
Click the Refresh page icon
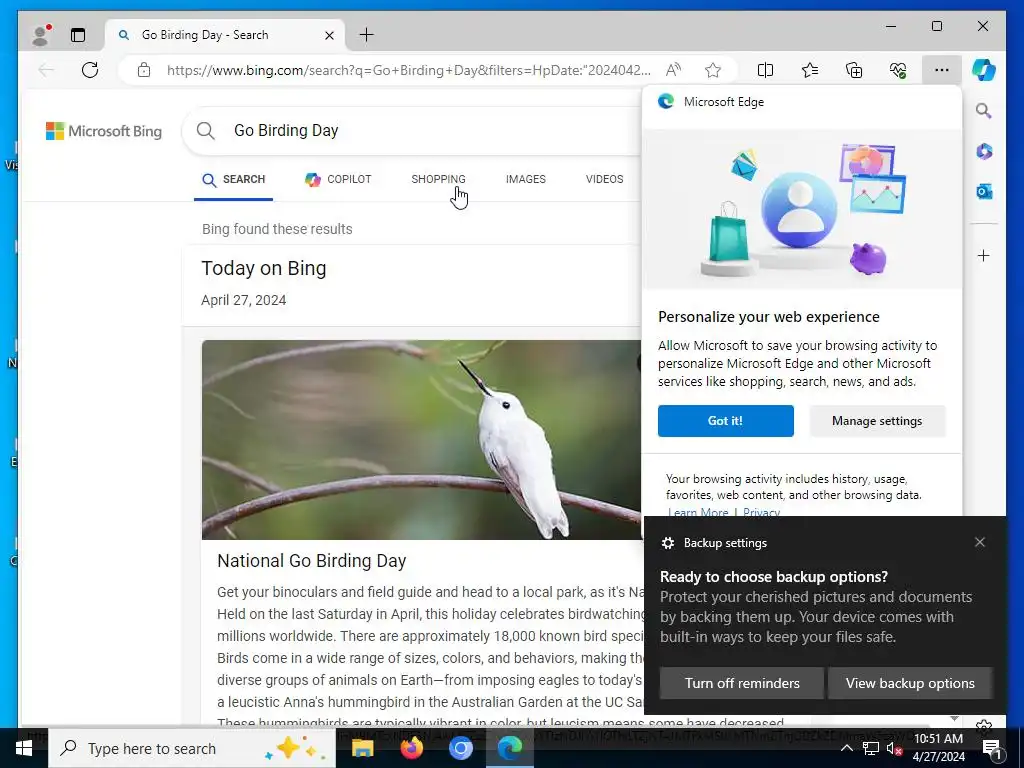coord(90,70)
